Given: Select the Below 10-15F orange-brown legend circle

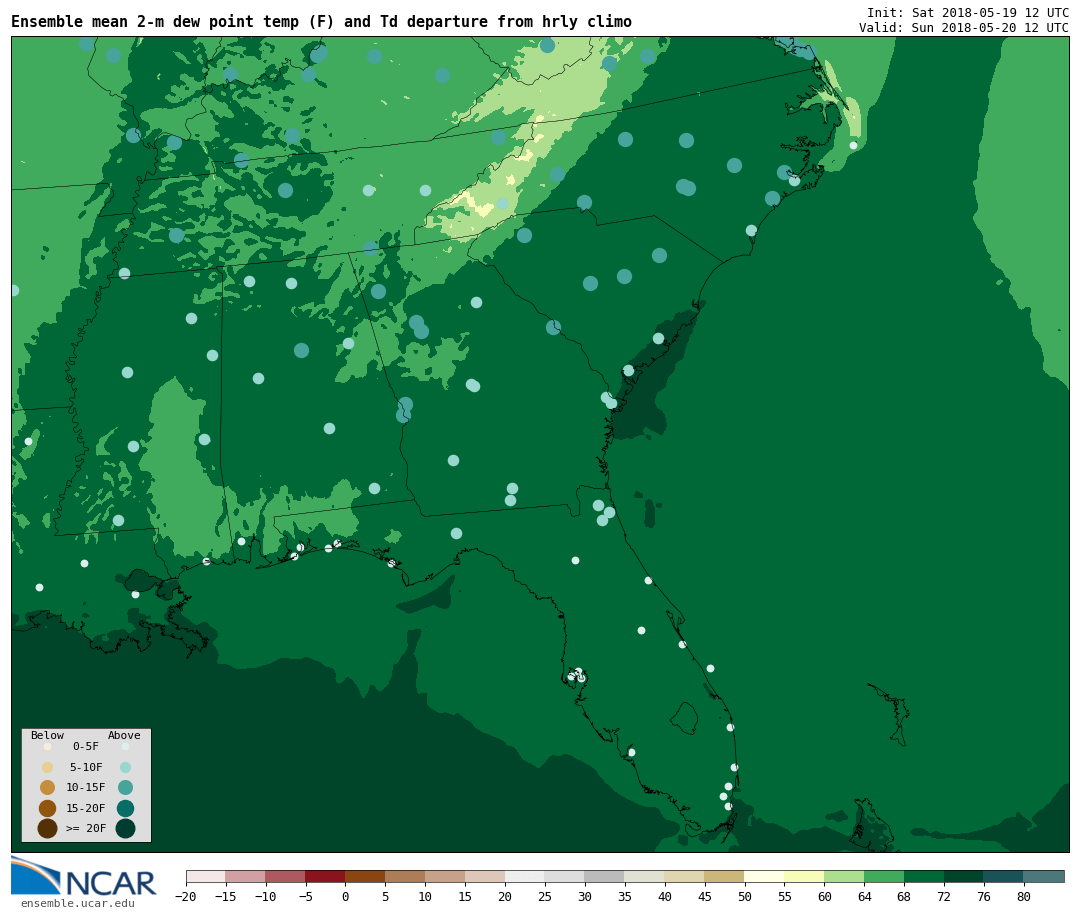Looking at the screenshot, I should (48, 787).
